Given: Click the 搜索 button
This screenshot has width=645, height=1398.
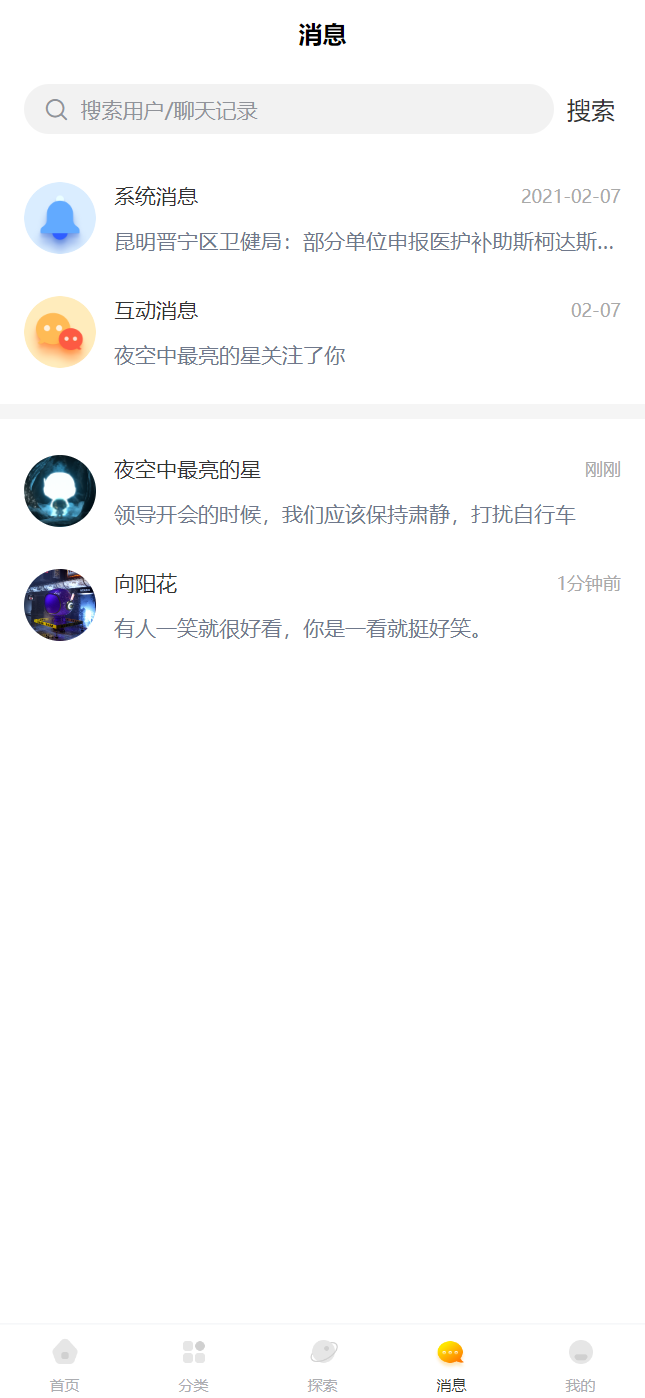Looking at the screenshot, I should (x=591, y=110).
